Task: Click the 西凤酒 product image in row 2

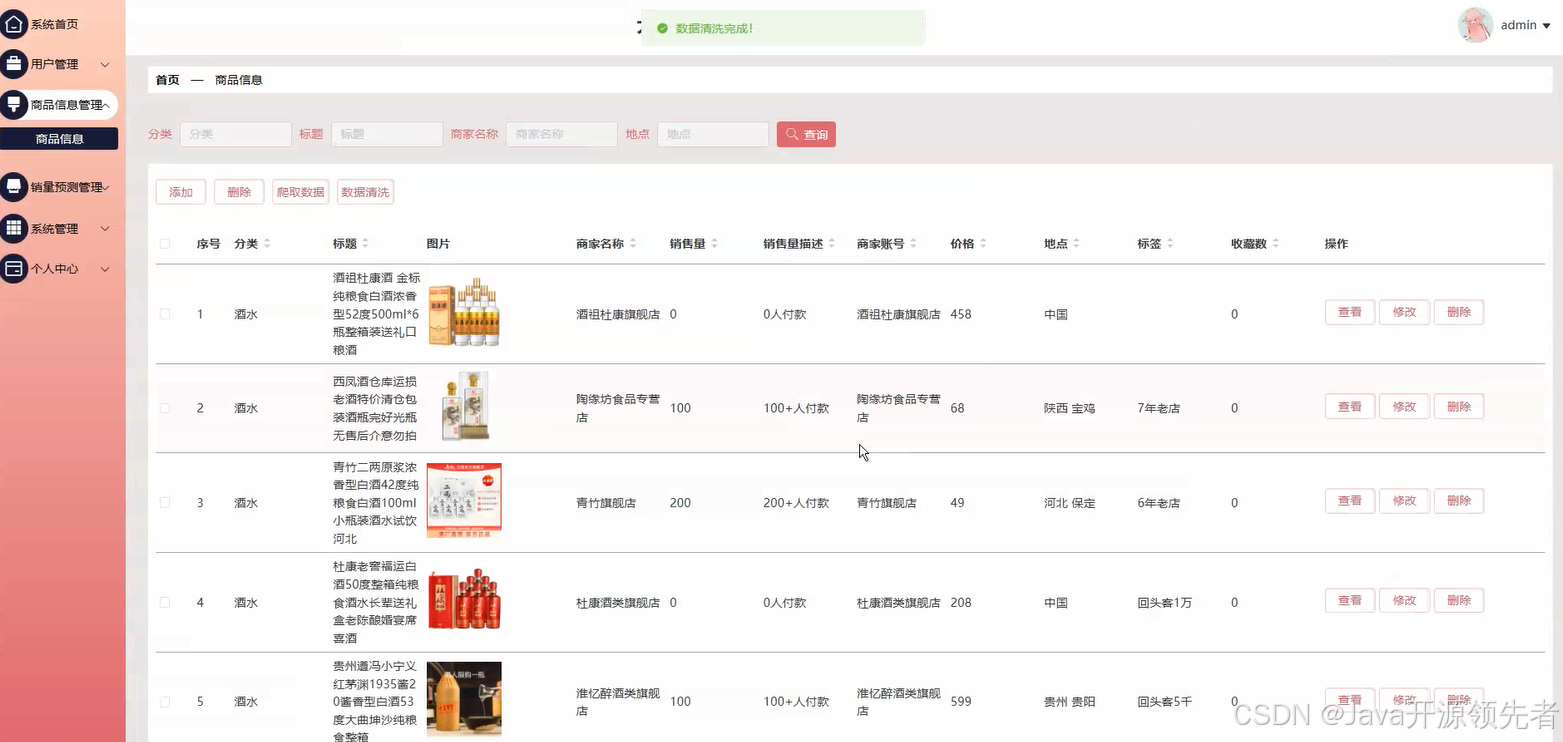Action: [x=464, y=407]
